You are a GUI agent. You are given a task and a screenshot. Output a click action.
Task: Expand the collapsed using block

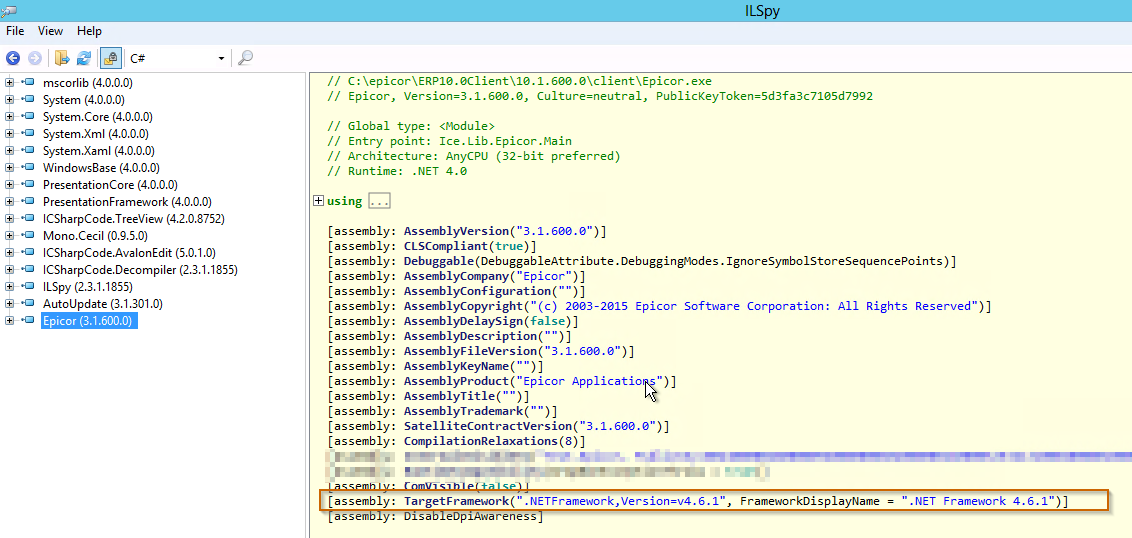coord(318,201)
